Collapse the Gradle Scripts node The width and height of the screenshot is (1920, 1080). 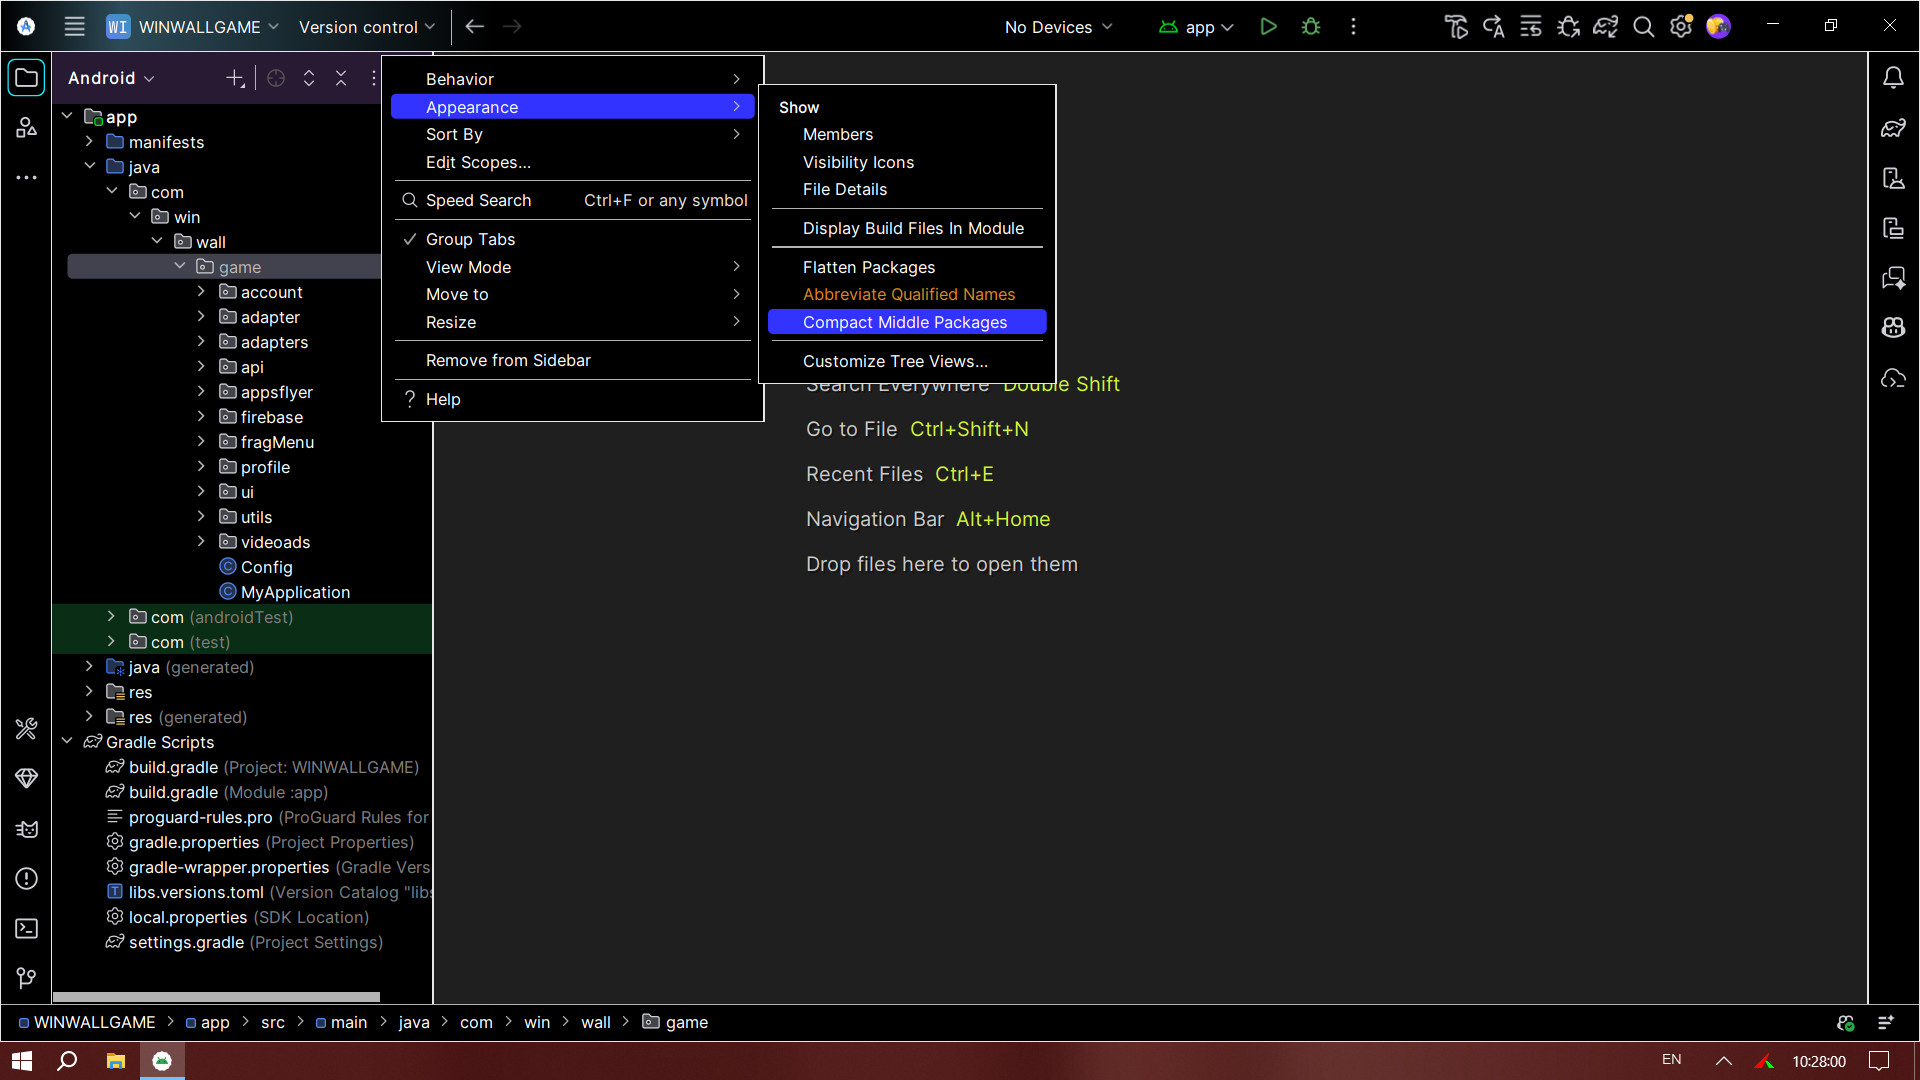[68, 742]
